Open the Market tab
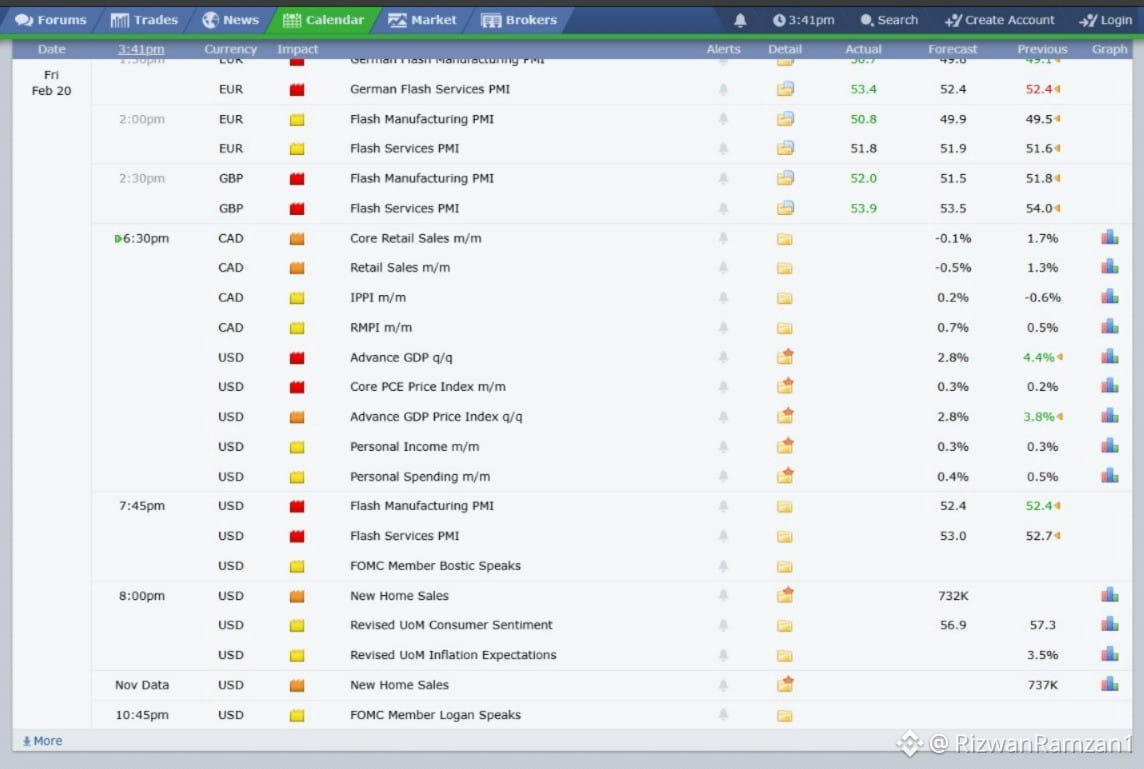Viewport: 1144px width, 769px height. [x=422, y=20]
